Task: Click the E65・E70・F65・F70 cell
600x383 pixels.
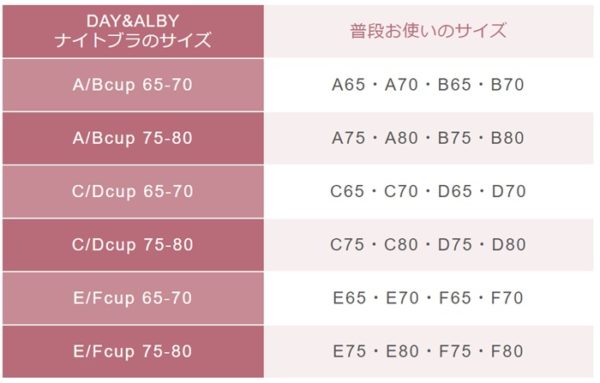Action: (429, 298)
